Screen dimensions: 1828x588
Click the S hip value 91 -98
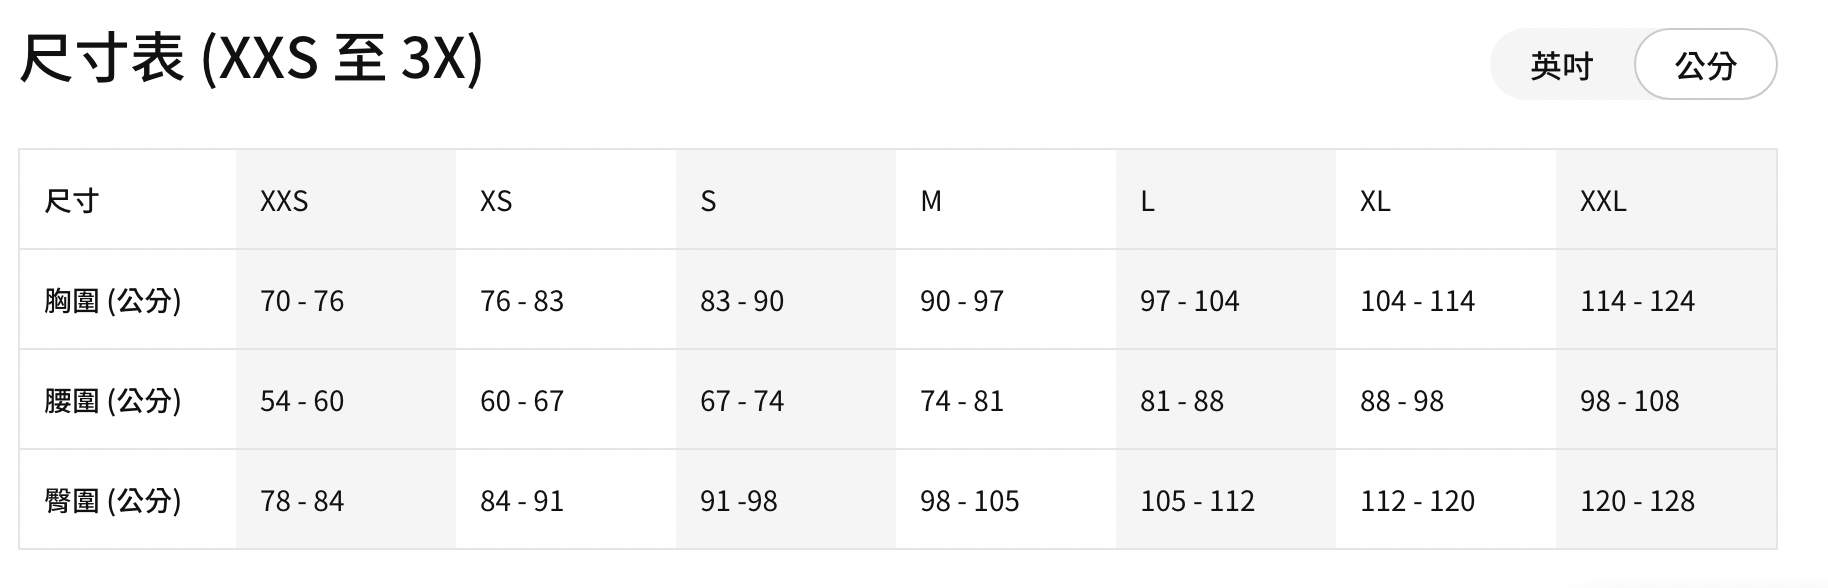coord(739,501)
